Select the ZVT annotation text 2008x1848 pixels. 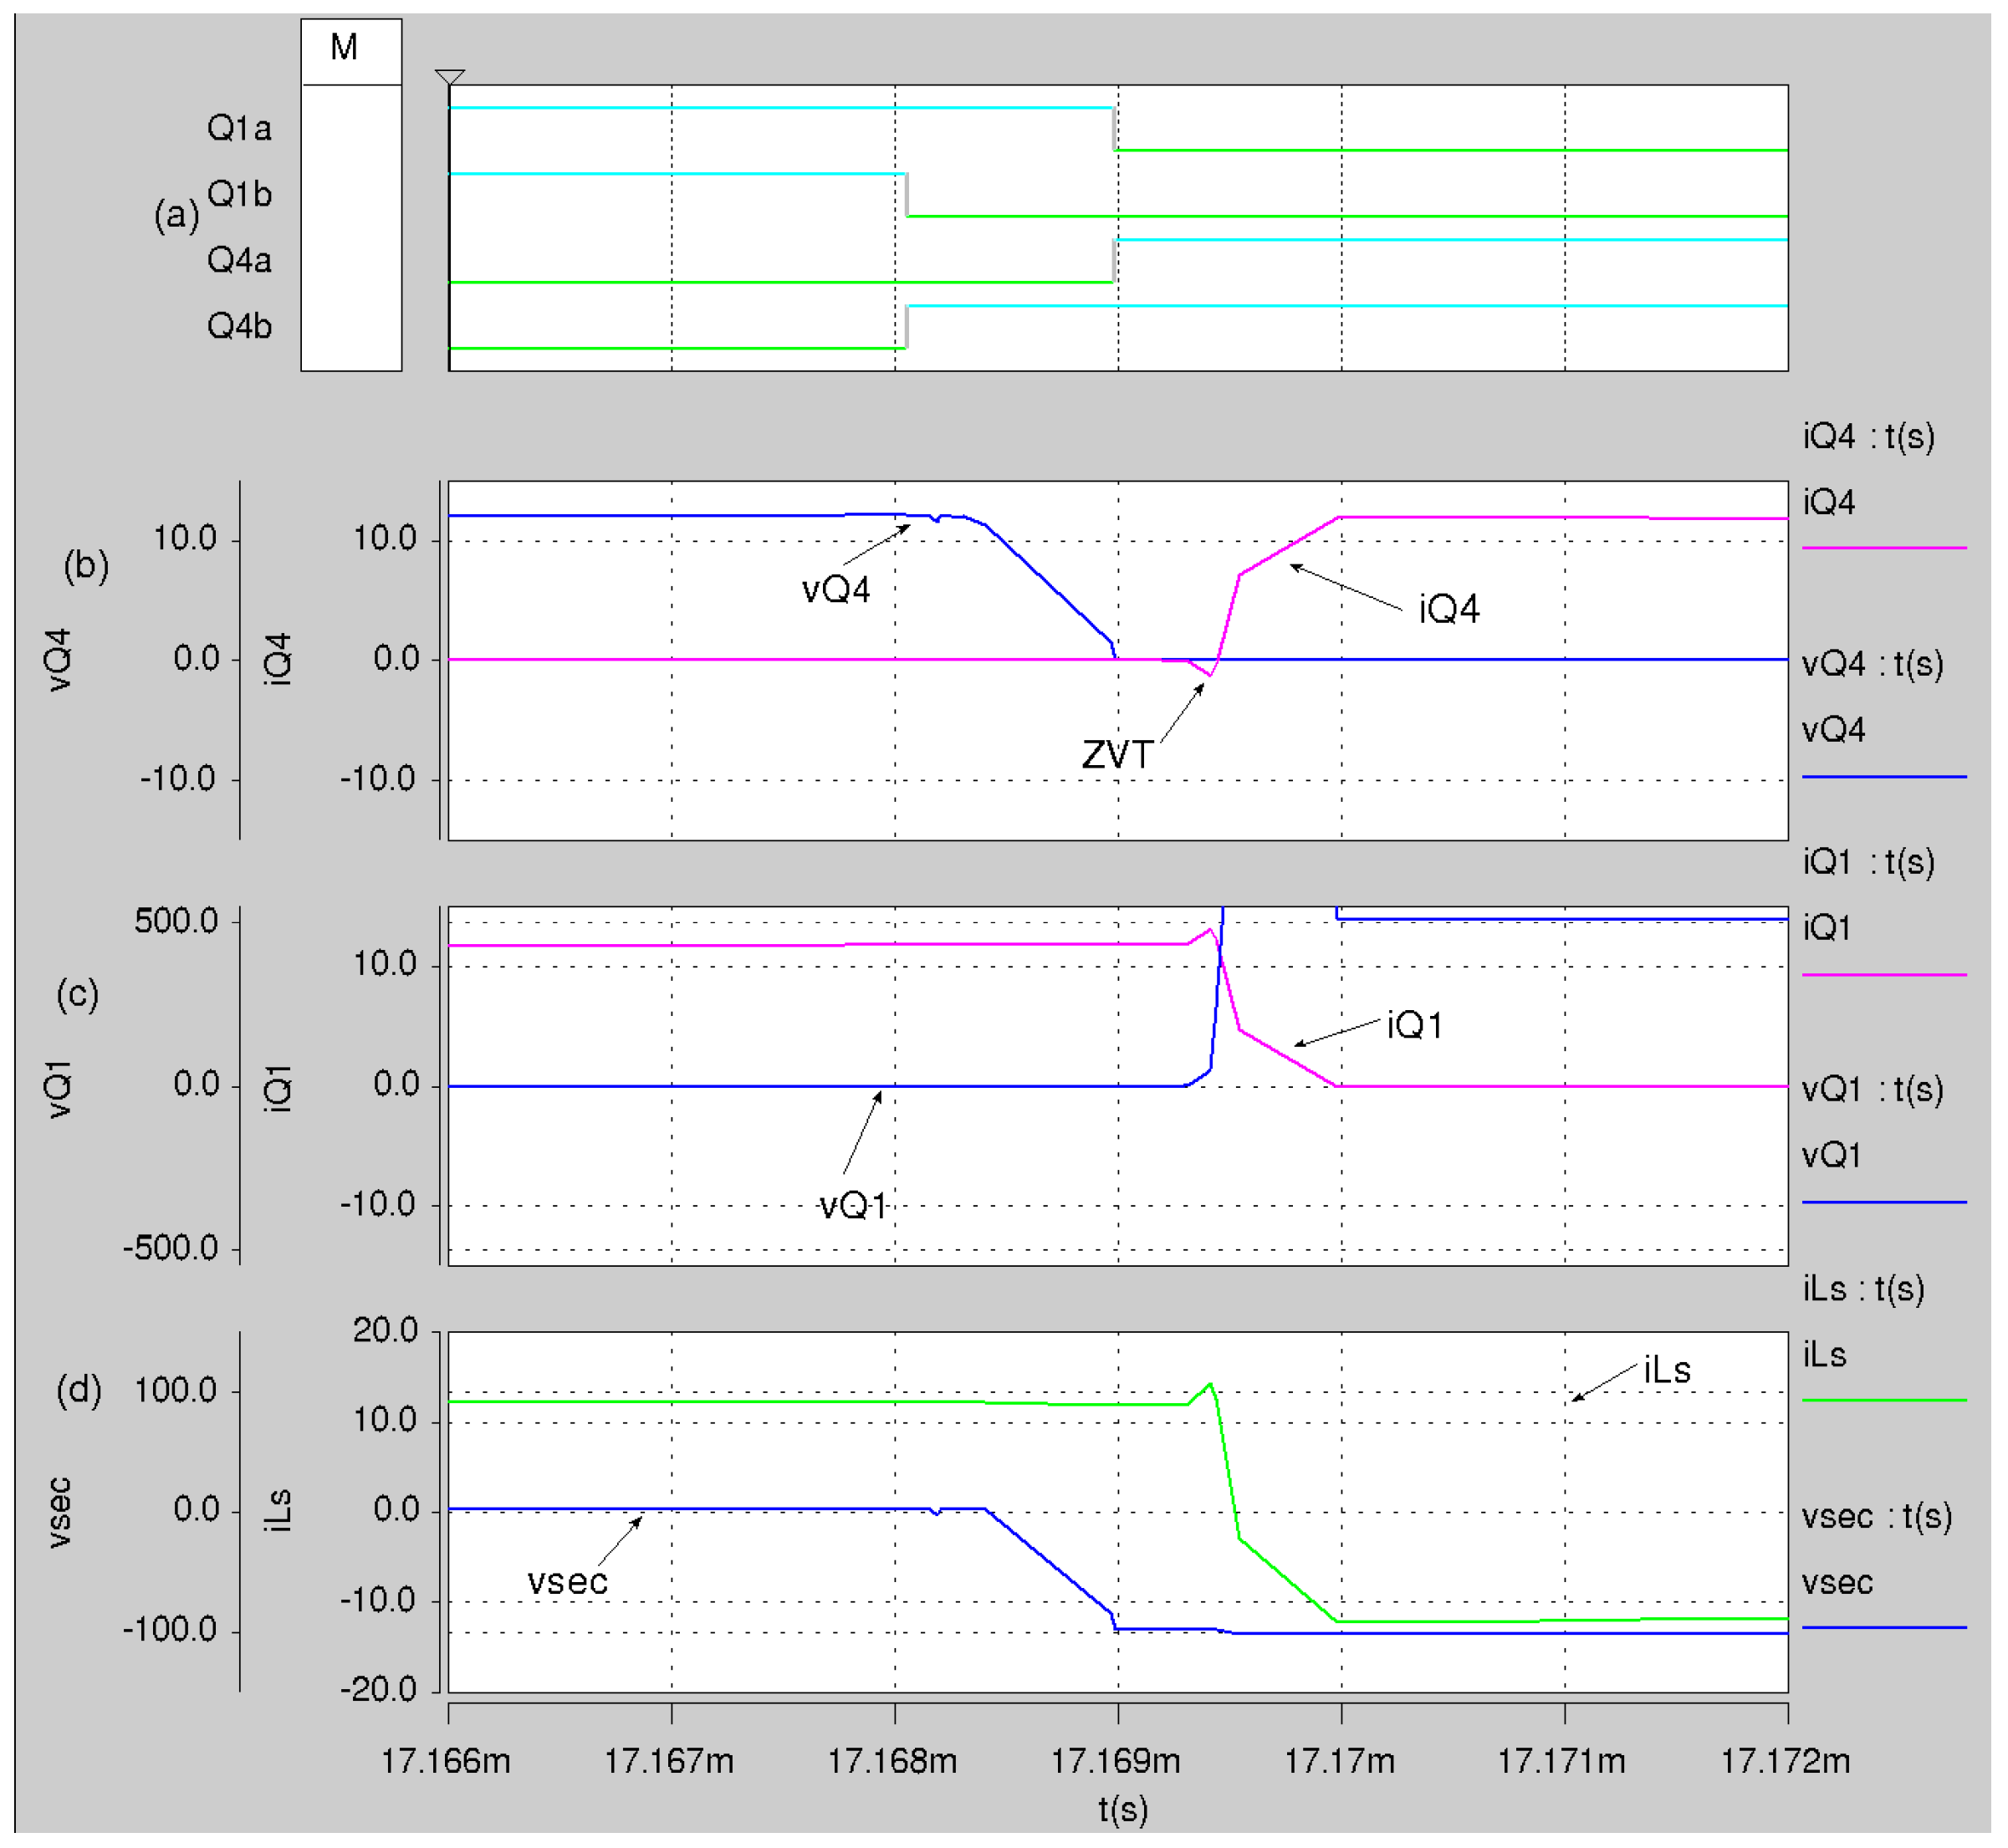click(x=1117, y=755)
